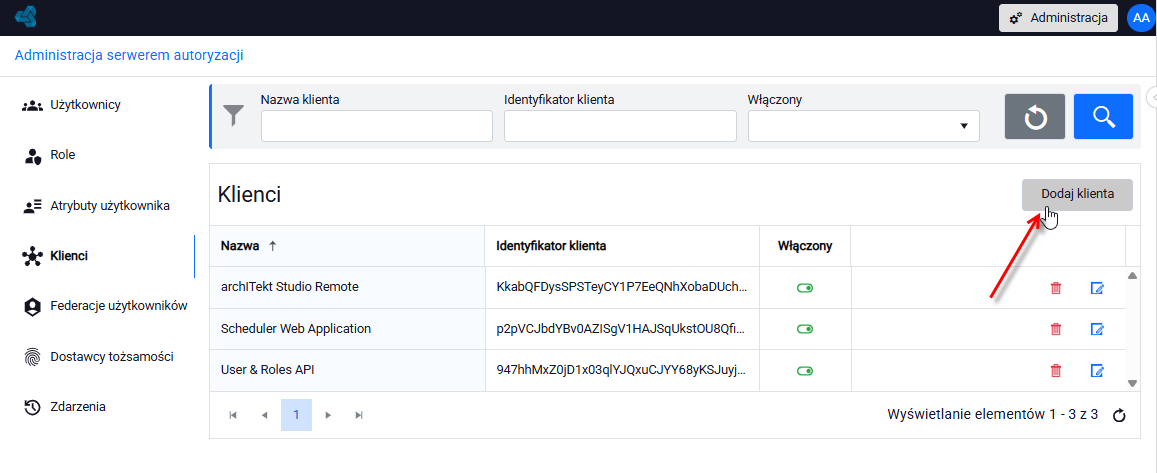Open Atrybuty użytkownika section

pyautogui.click(x=97, y=206)
